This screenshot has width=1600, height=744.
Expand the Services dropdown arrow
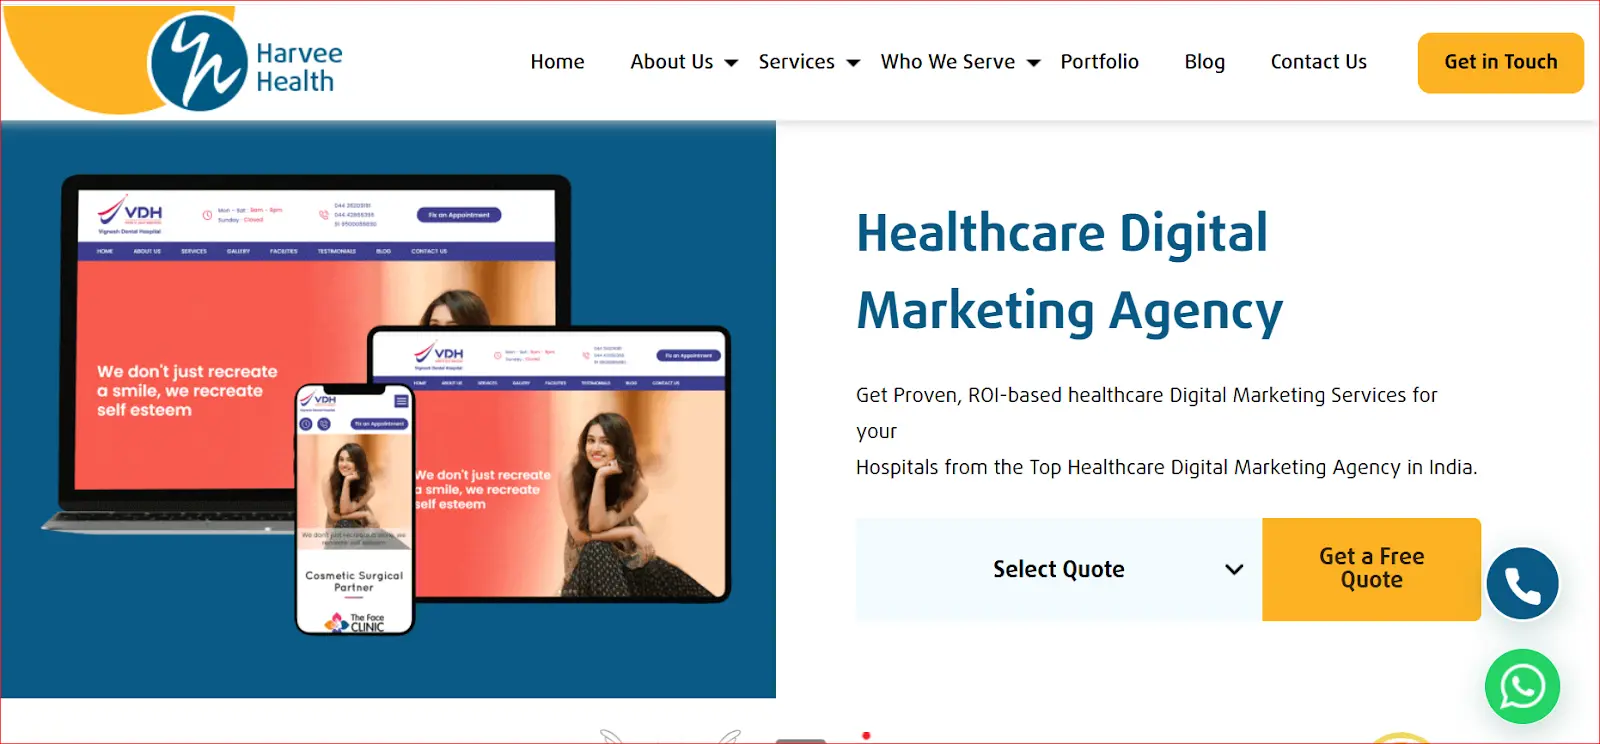853,63
